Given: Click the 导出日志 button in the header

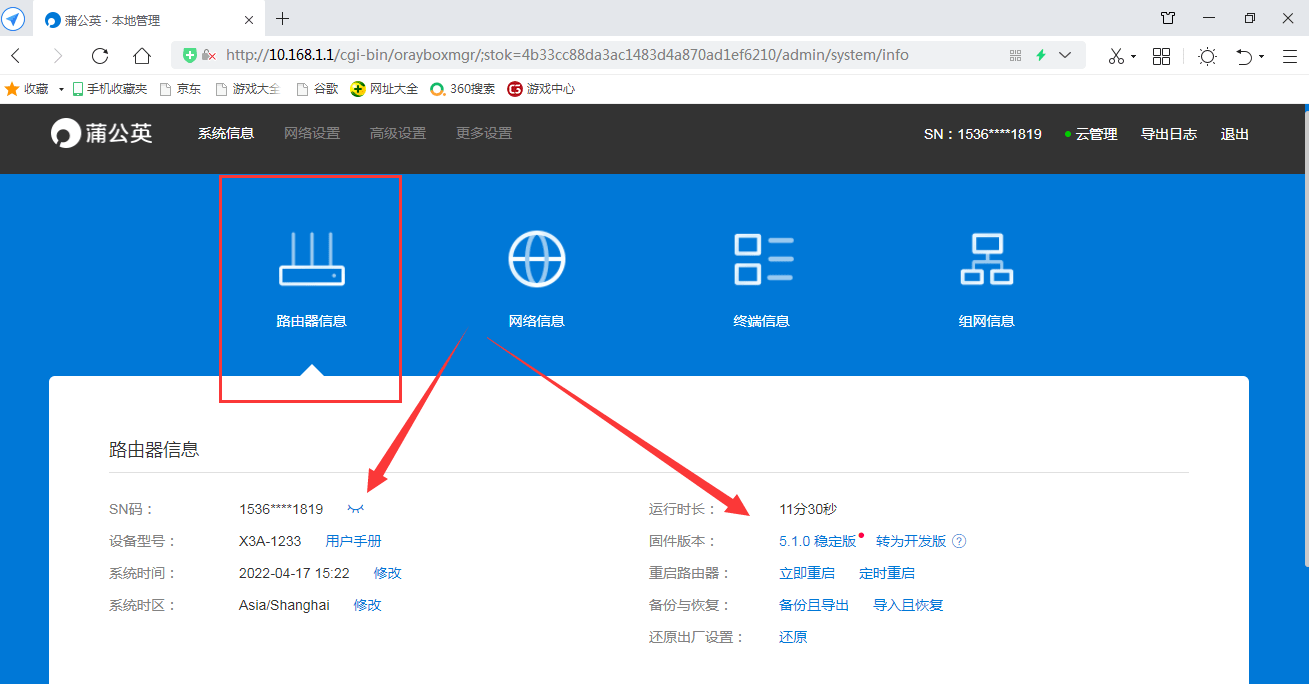Looking at the screenshot, I should (1168, 134).
